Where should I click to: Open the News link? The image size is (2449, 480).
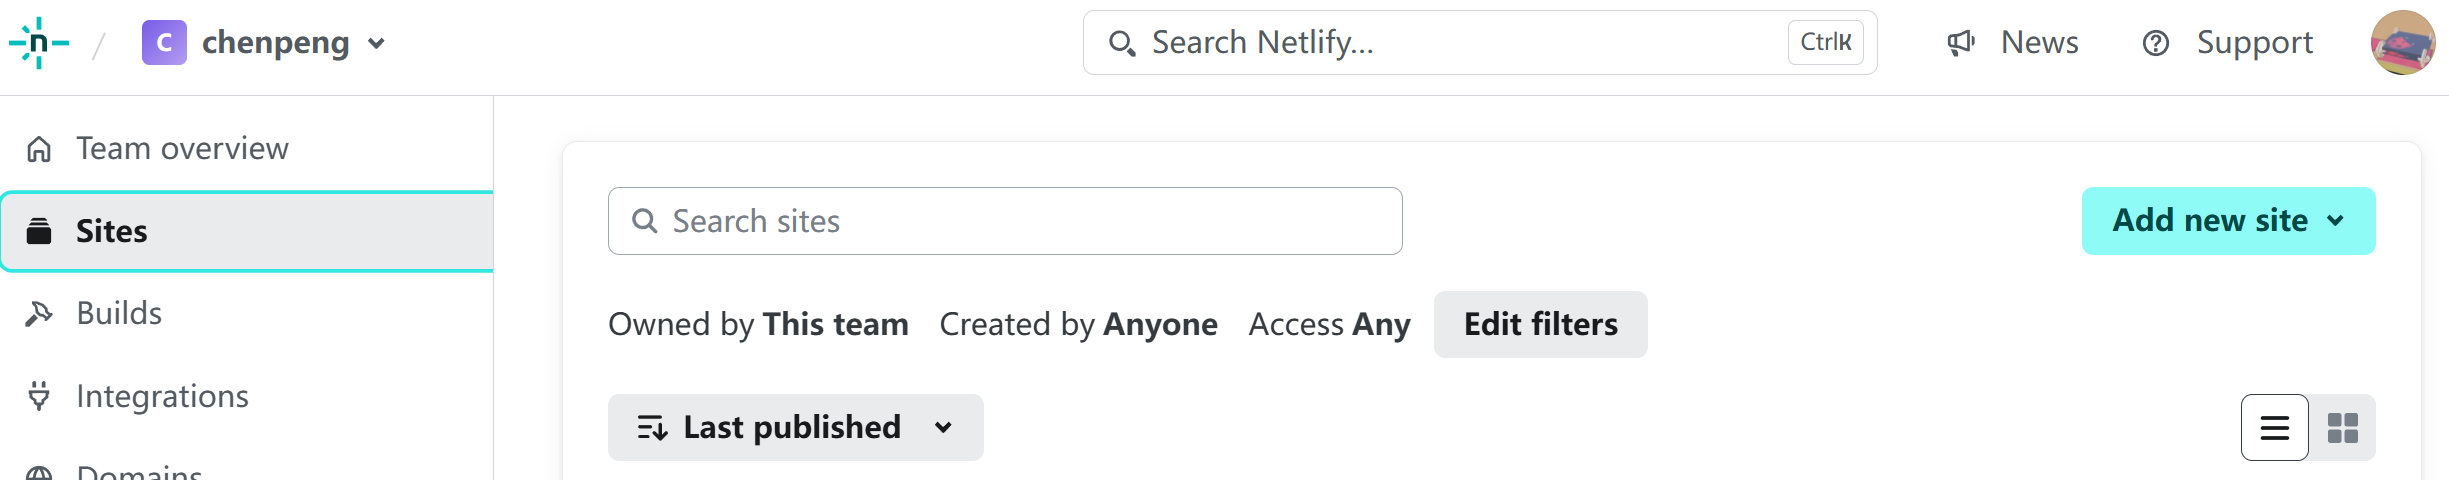coord(2039,43)
